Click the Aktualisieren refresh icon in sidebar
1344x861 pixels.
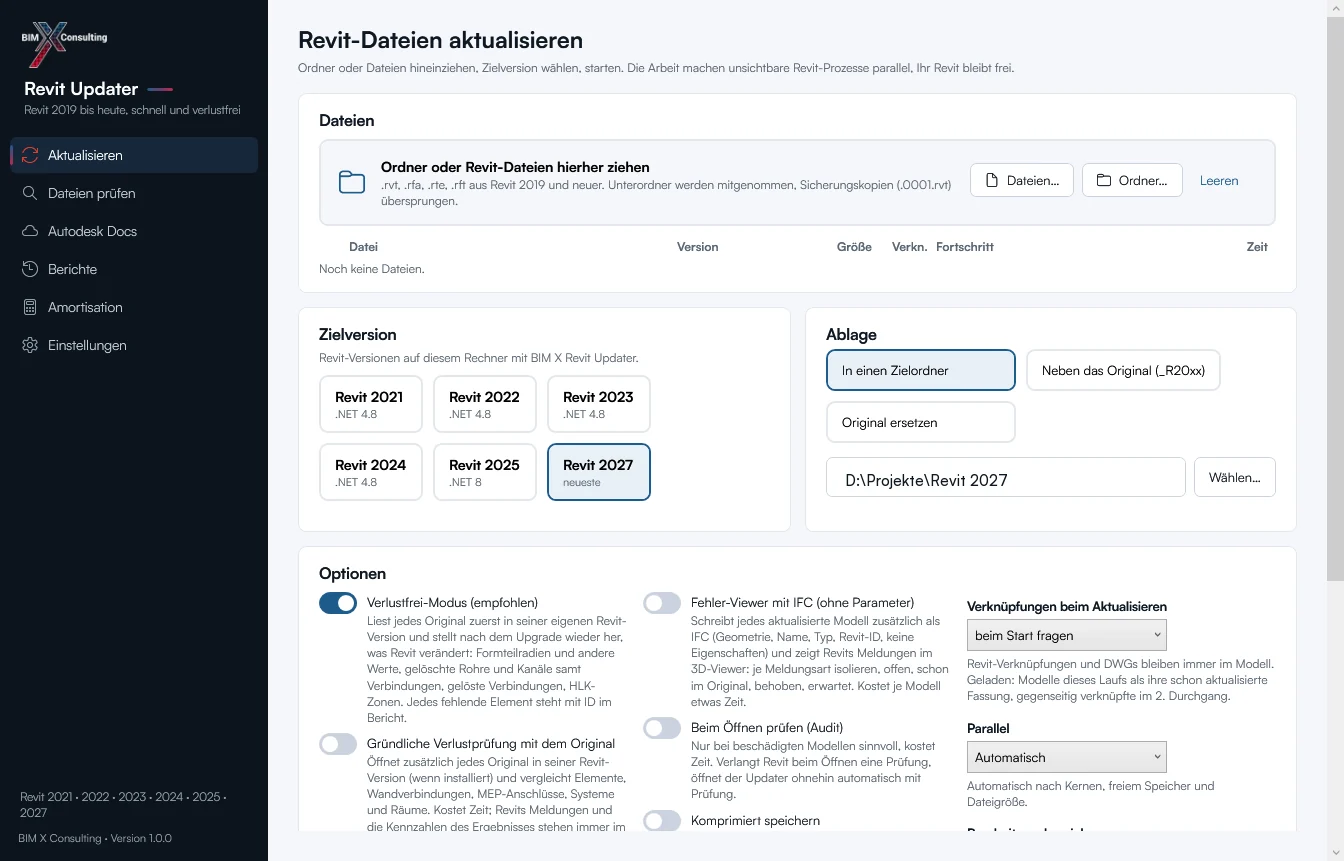tap(30, 155)
